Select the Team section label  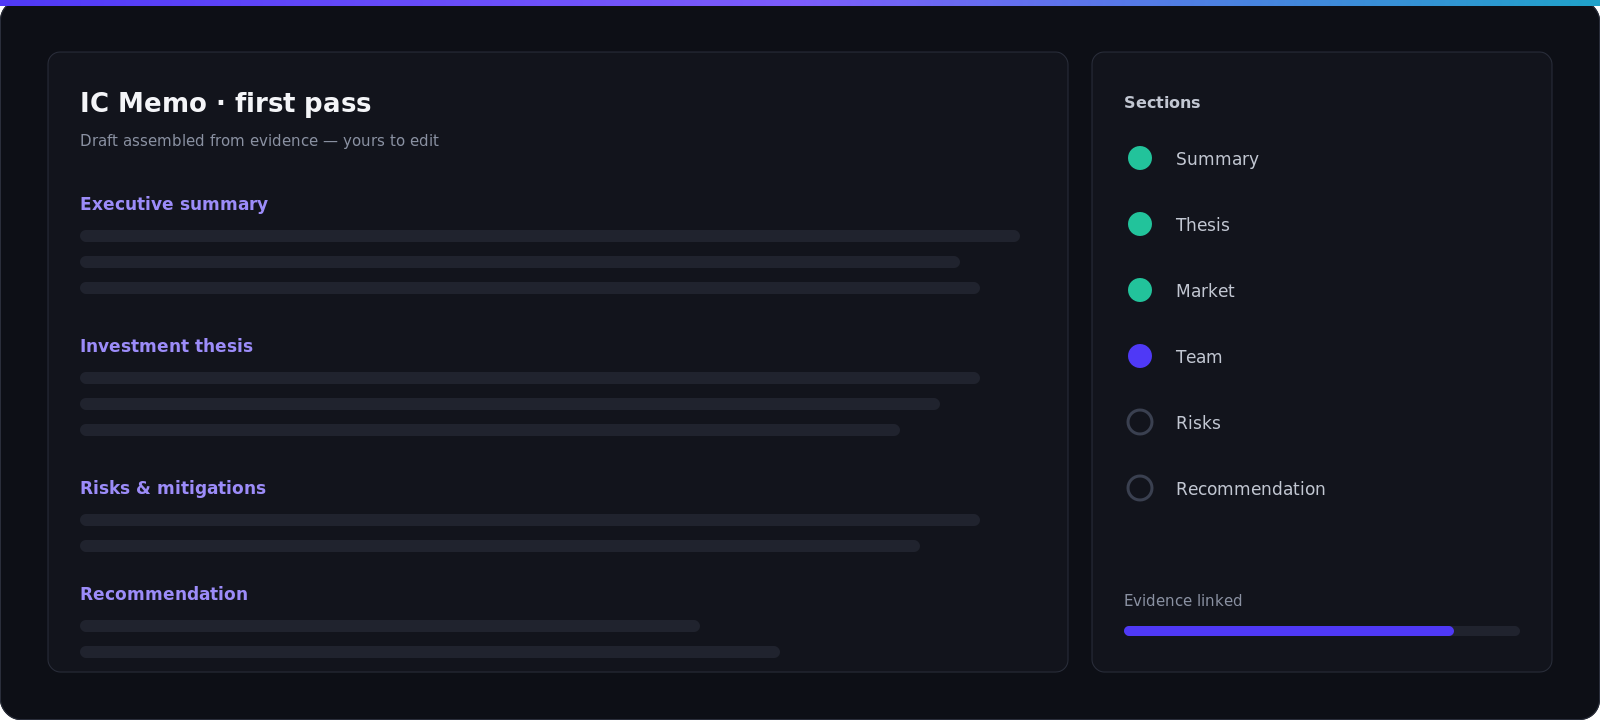1199,357
